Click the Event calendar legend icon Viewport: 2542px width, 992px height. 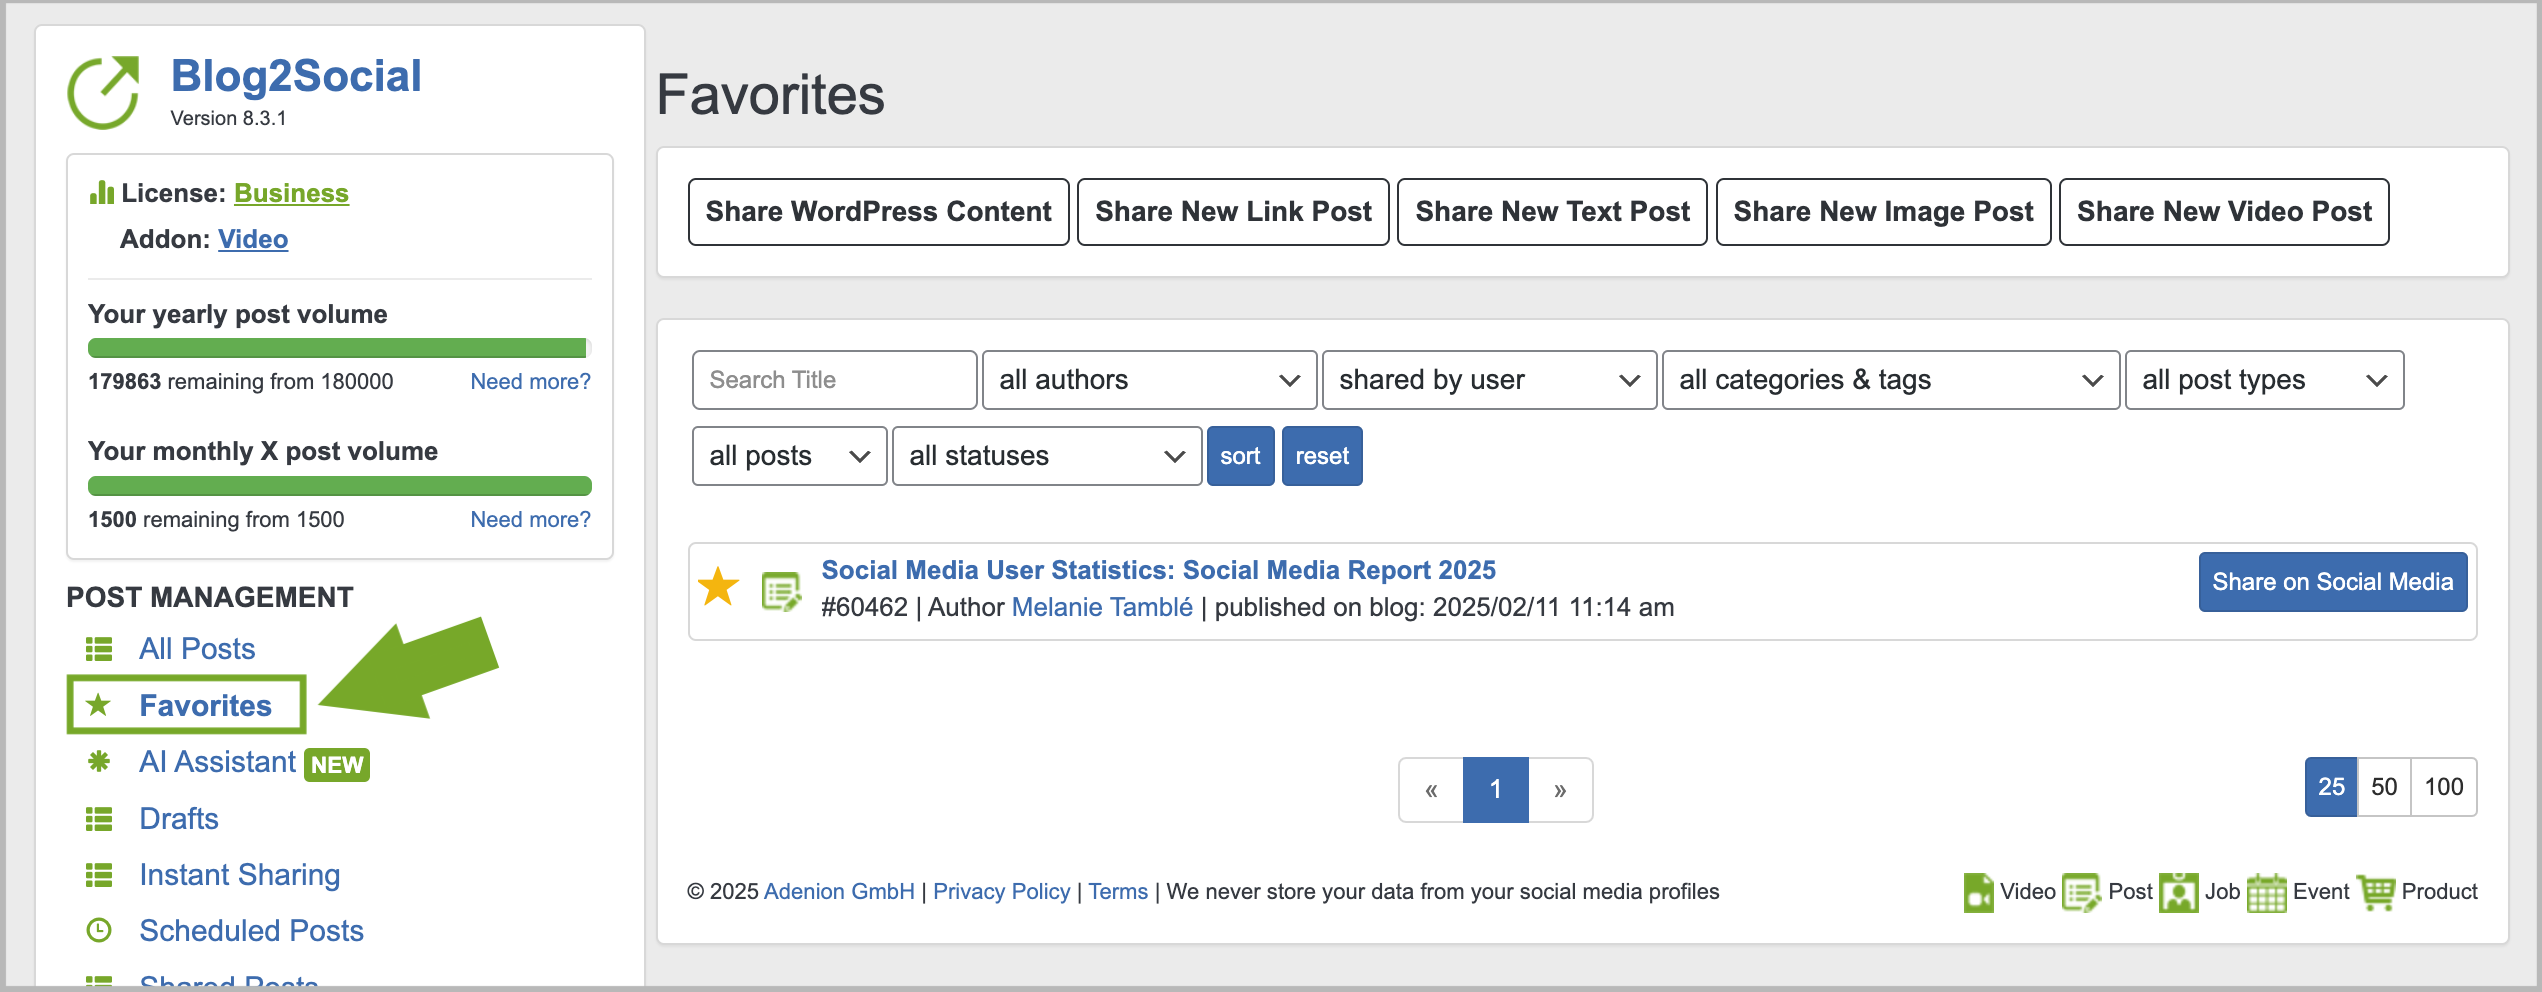[x=2266, y=892]
